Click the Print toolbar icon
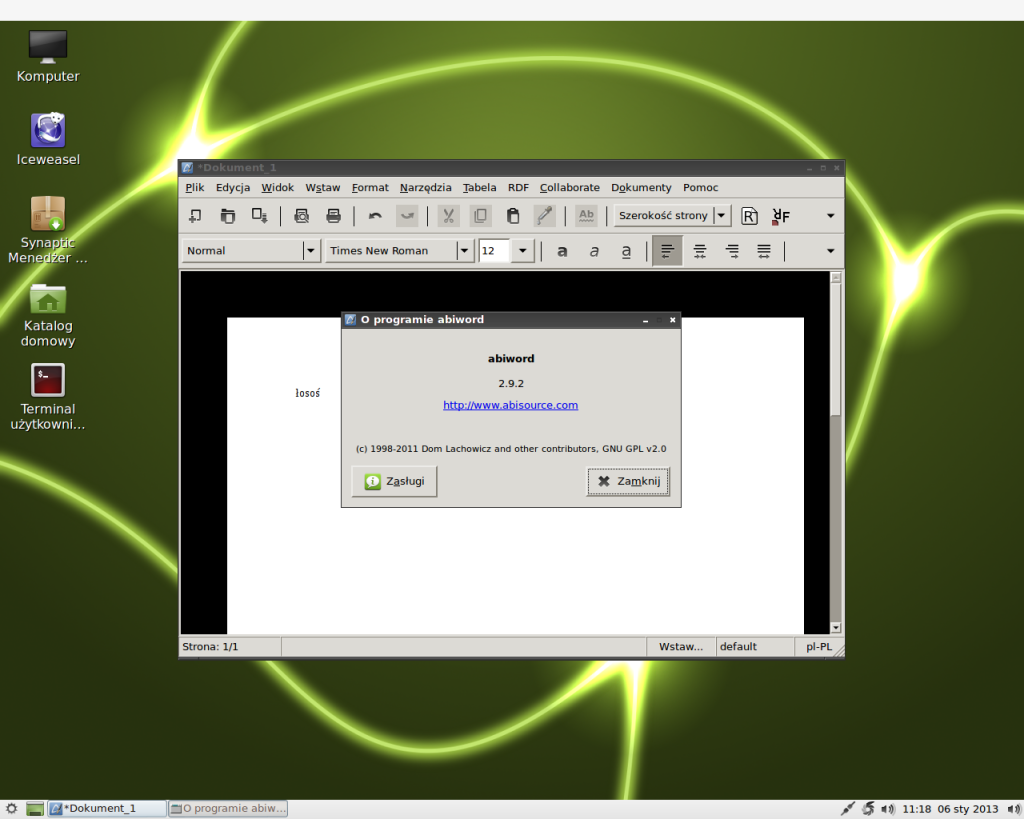The image size is (1024, 819). pyautogui.click(x=333, y=216)
